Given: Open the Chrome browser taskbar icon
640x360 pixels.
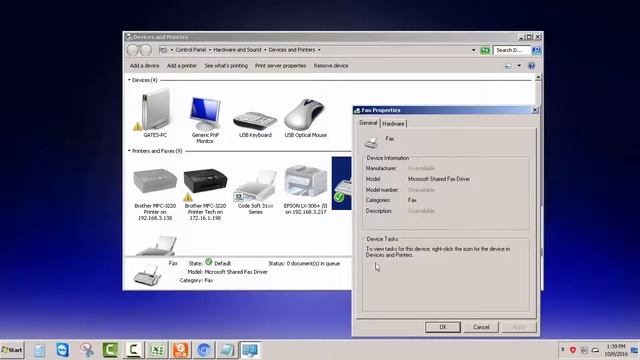Looking at the screenshot, I should click(x=204, y=350).
